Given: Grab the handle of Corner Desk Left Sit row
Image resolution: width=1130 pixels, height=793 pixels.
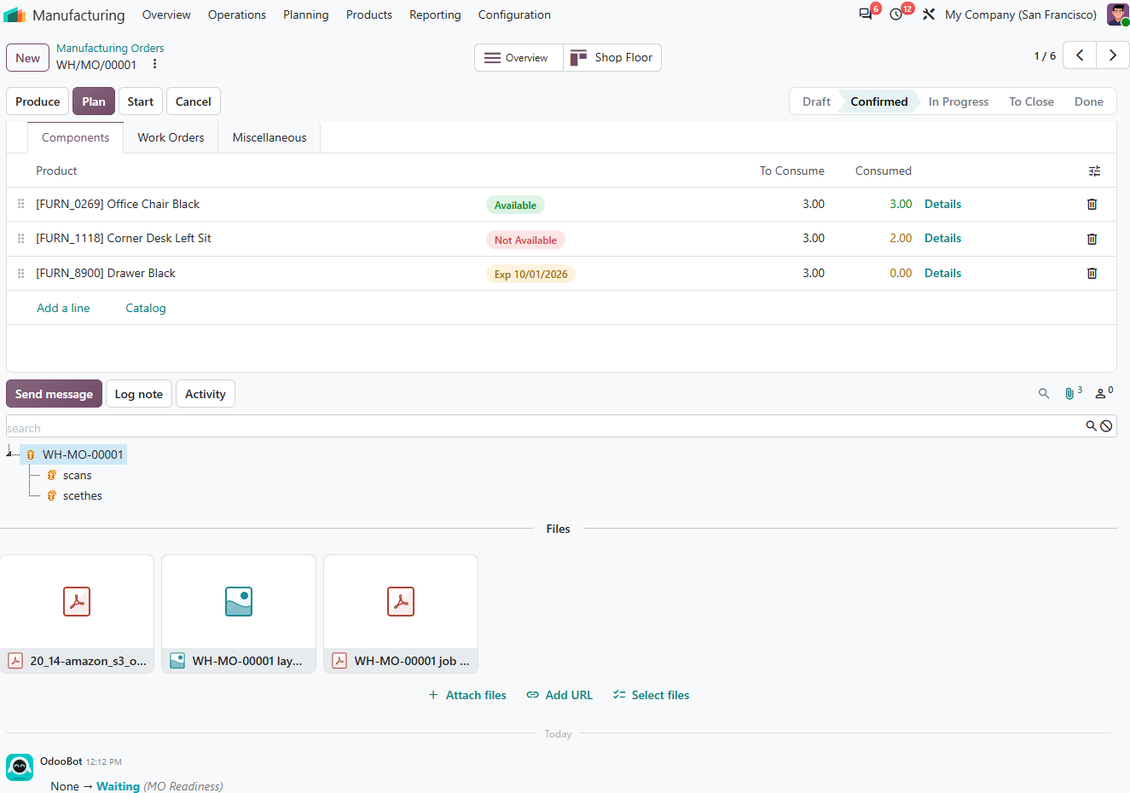Looking at the screenshot, I should [21, 238].
